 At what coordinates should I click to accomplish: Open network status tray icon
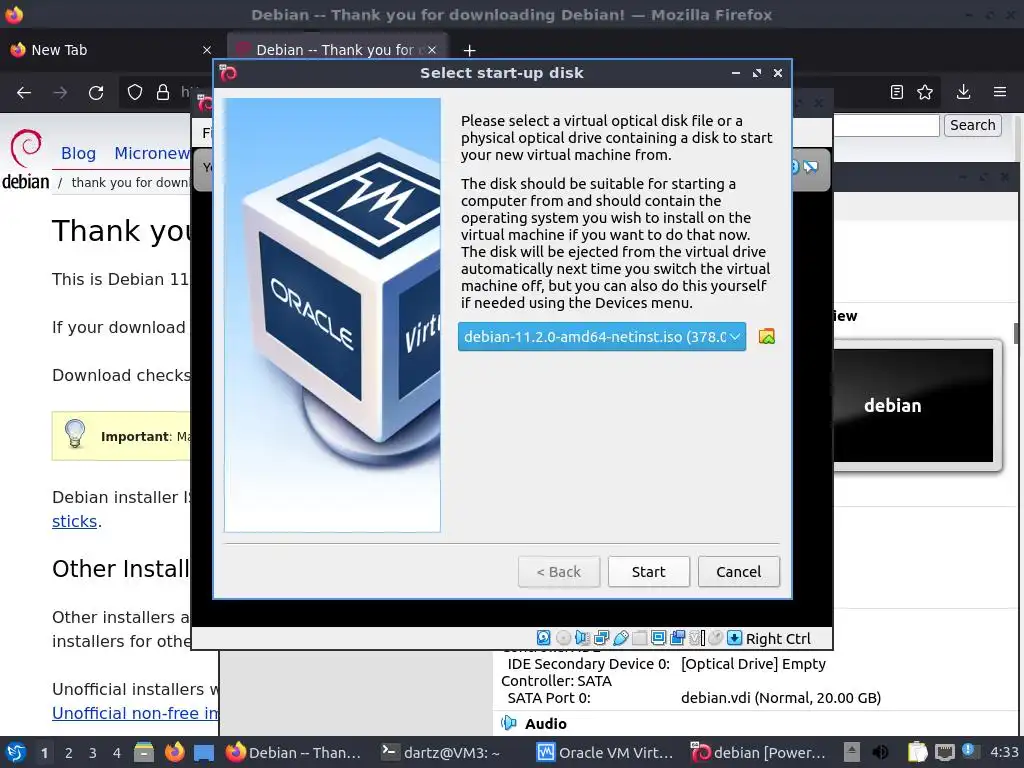pyautogui.click(x=944, y=752)
